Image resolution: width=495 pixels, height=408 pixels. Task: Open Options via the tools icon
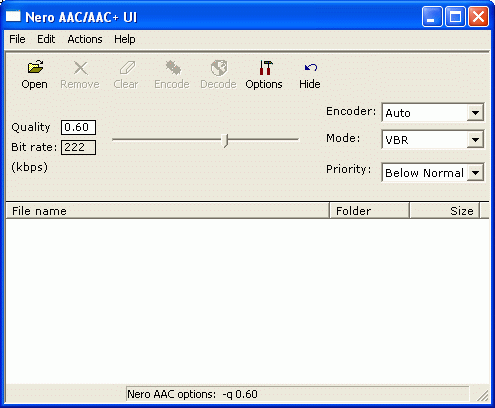click(265, 67)
